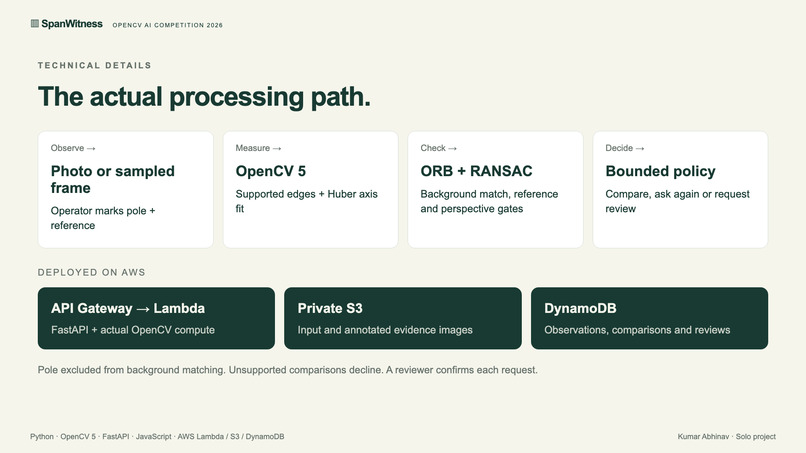Click the SpanWitness brand name
The width and height of the screenshot is (806, 453).
tap(72, 24)
